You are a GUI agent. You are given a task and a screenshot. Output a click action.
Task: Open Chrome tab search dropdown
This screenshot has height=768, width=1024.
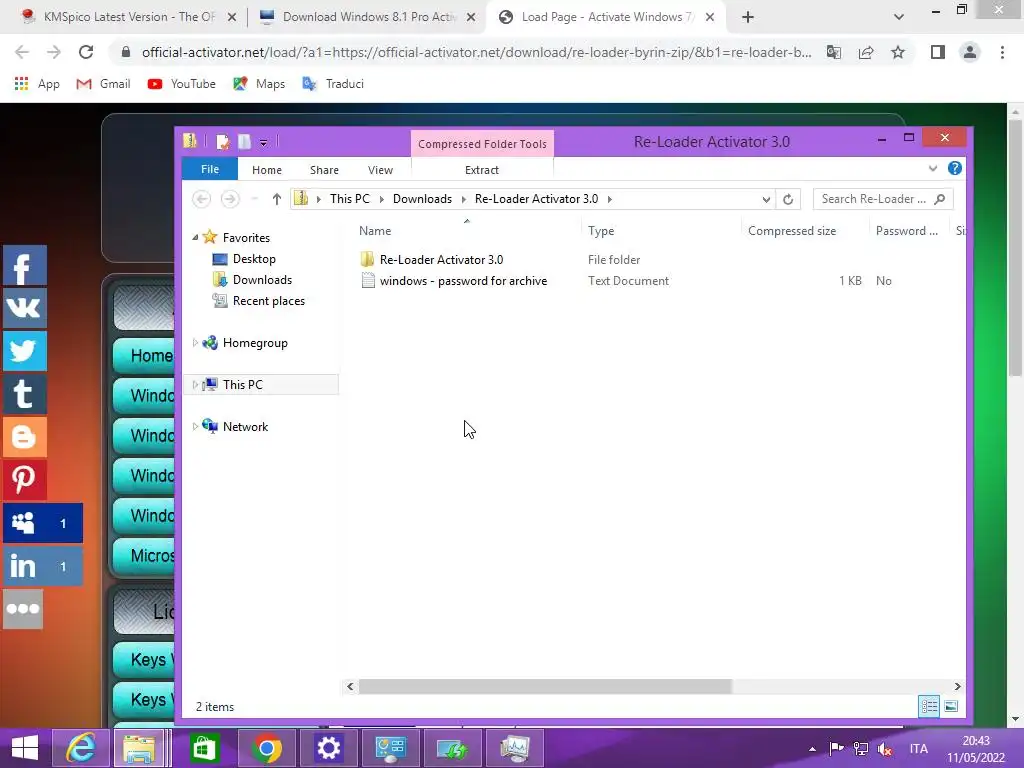[x=899, y=17]
